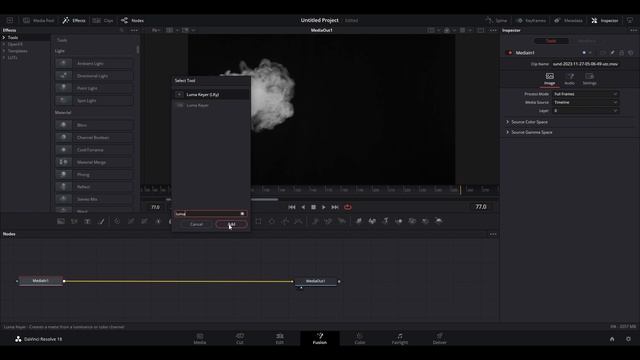This screenshot has height=360, width=640.
Task: Select the Spot Light tool
Action: 94,100
